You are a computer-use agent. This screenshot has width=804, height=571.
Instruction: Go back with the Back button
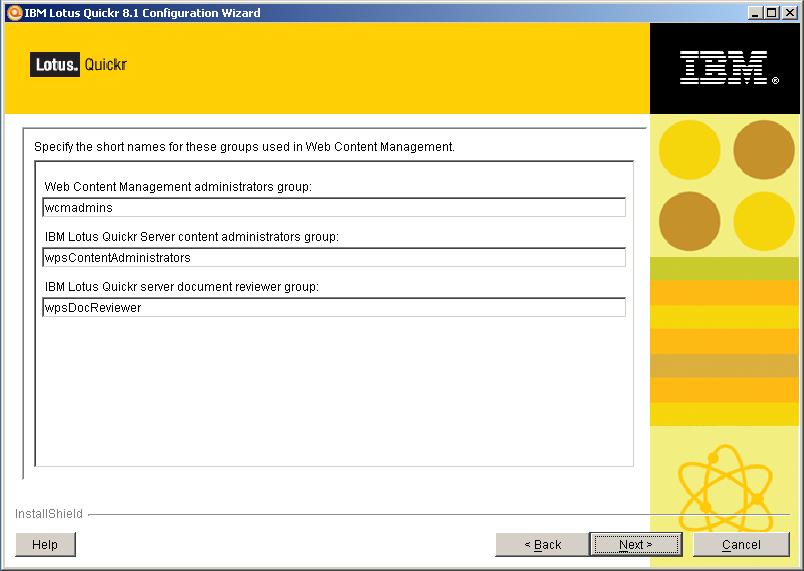542,544
